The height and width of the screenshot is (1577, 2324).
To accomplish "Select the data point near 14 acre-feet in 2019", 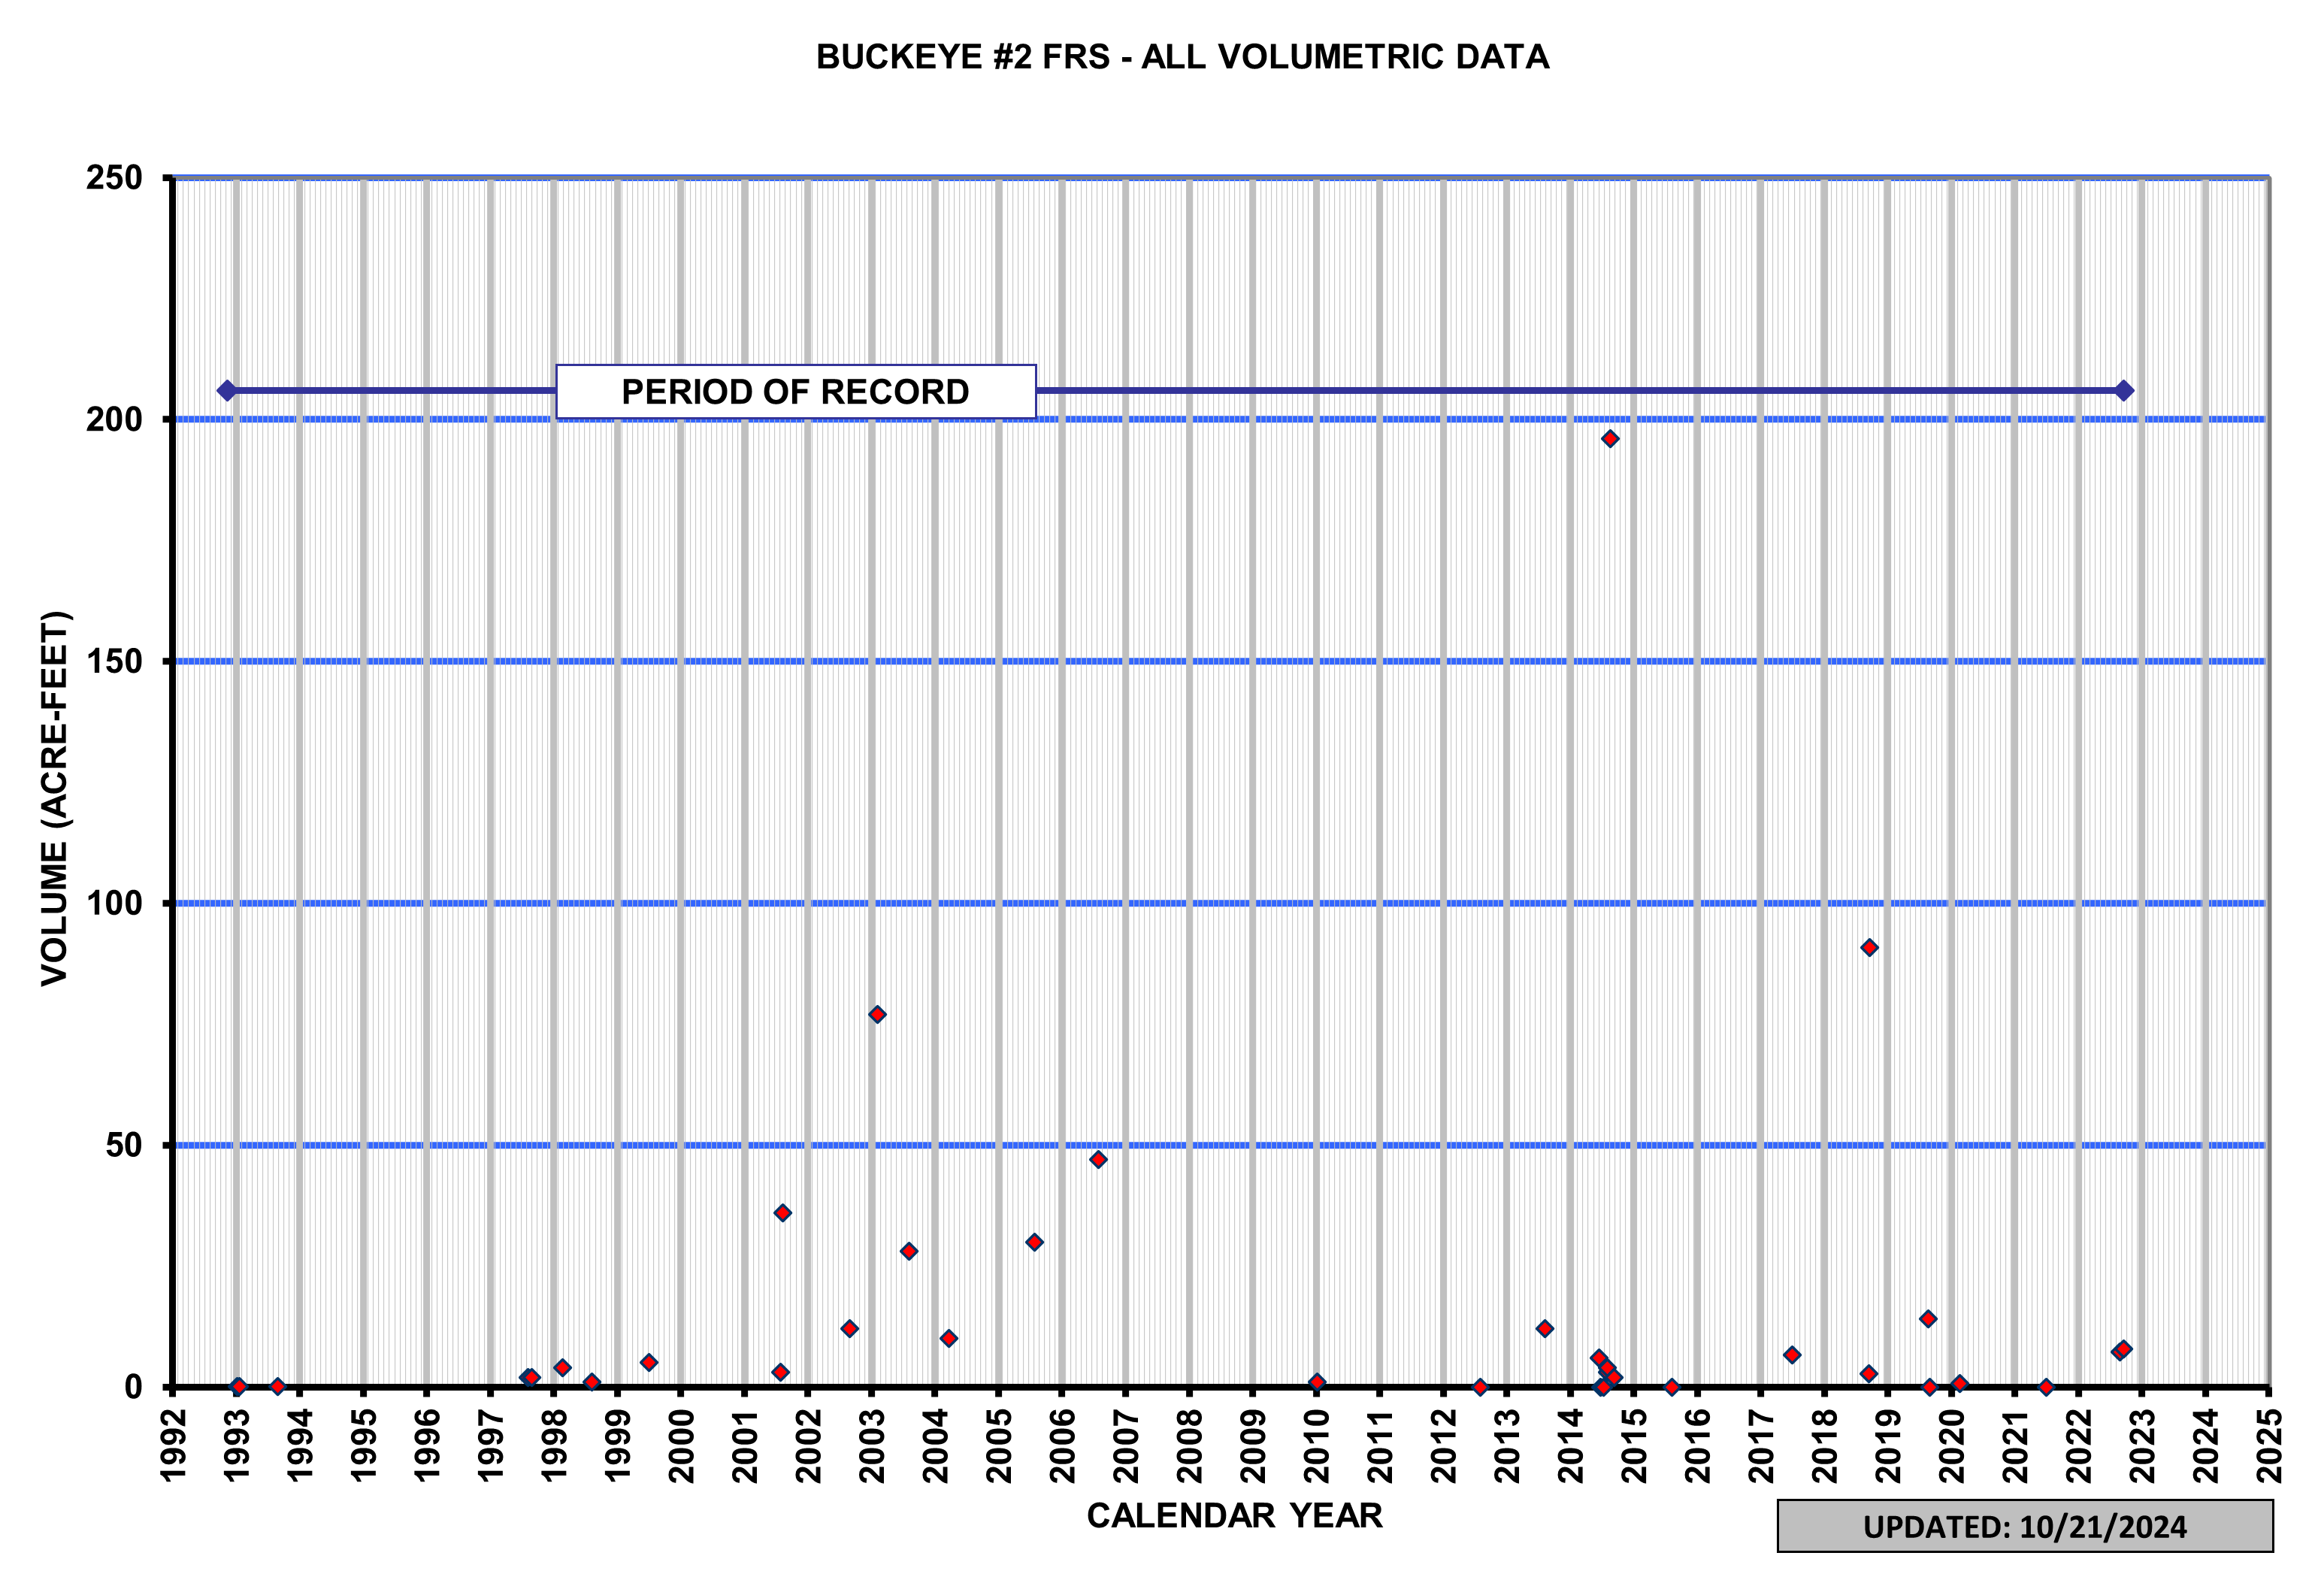I will 1928,1319.
